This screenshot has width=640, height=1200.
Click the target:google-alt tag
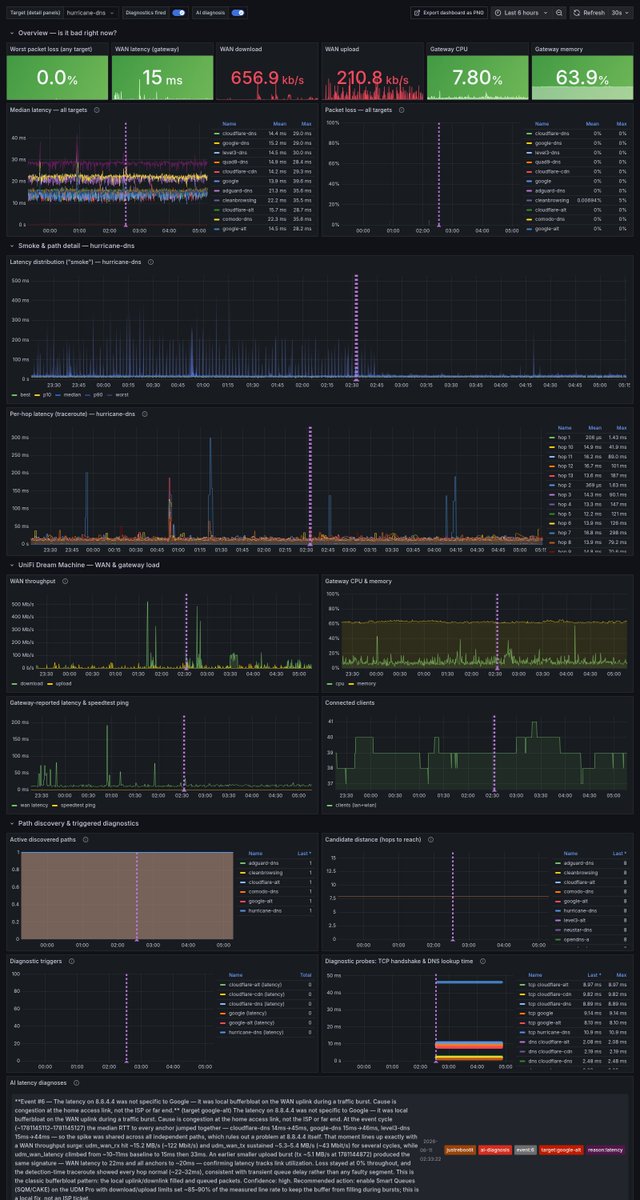(563, 1150)
